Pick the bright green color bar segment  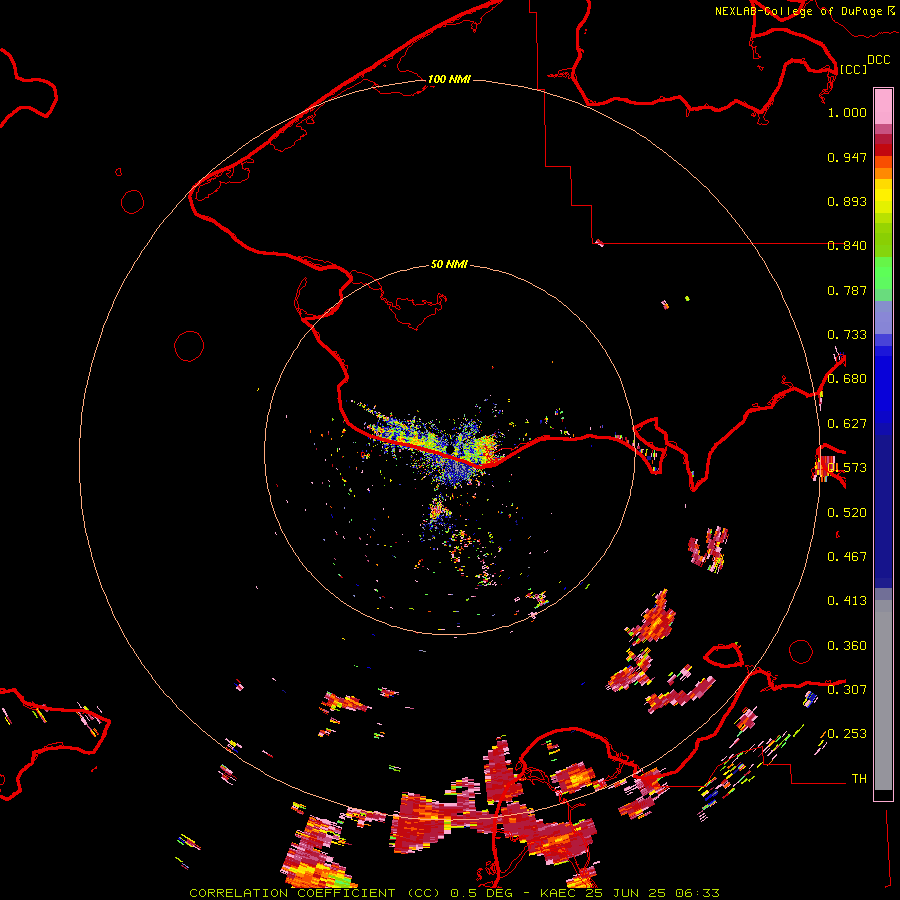point(883,273)
